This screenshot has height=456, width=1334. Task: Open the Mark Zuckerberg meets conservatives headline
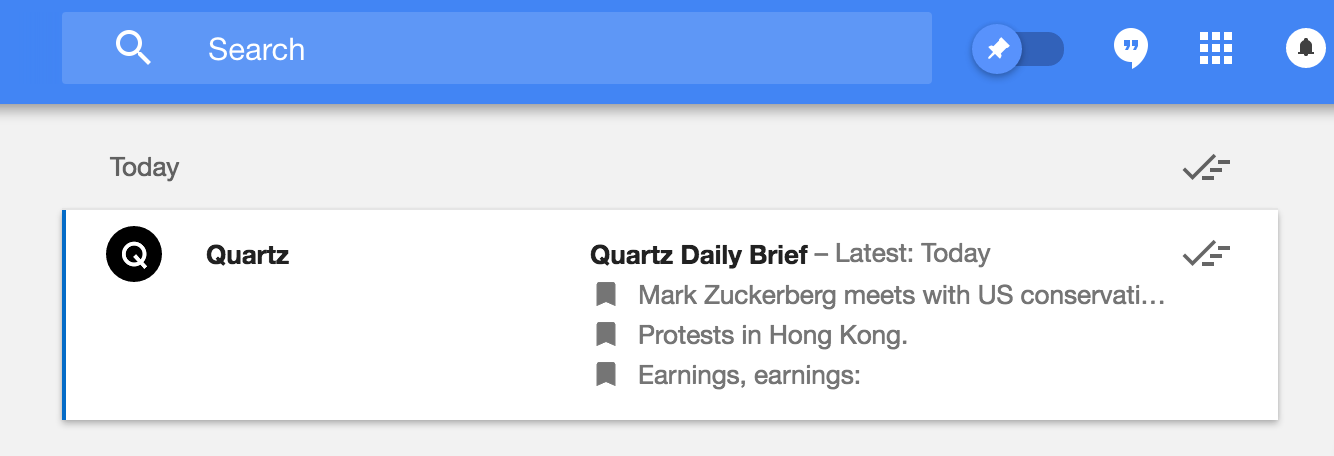902,295
